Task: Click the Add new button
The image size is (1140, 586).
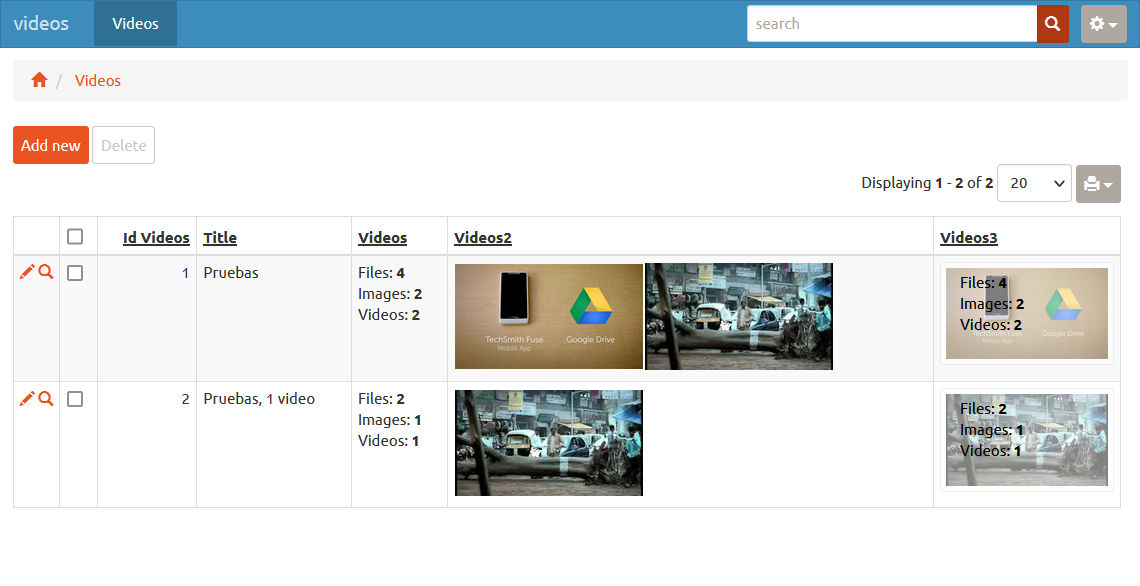Action: [50, 144]
